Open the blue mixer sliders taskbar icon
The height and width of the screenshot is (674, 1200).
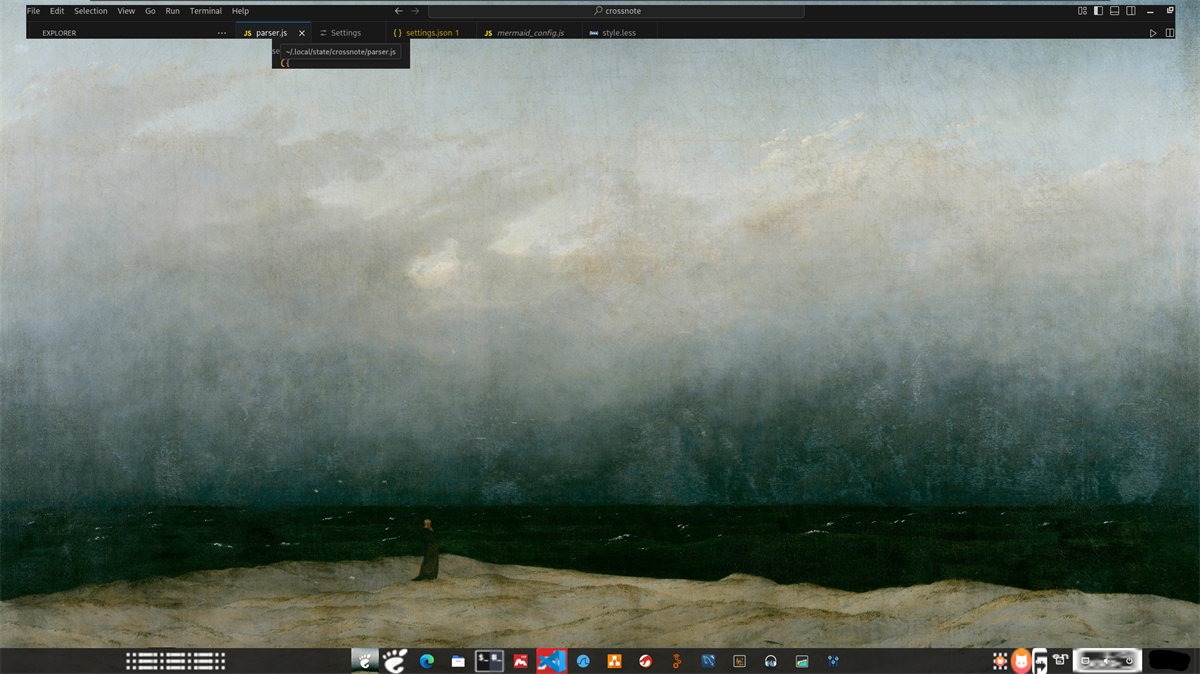coord(833,661)
